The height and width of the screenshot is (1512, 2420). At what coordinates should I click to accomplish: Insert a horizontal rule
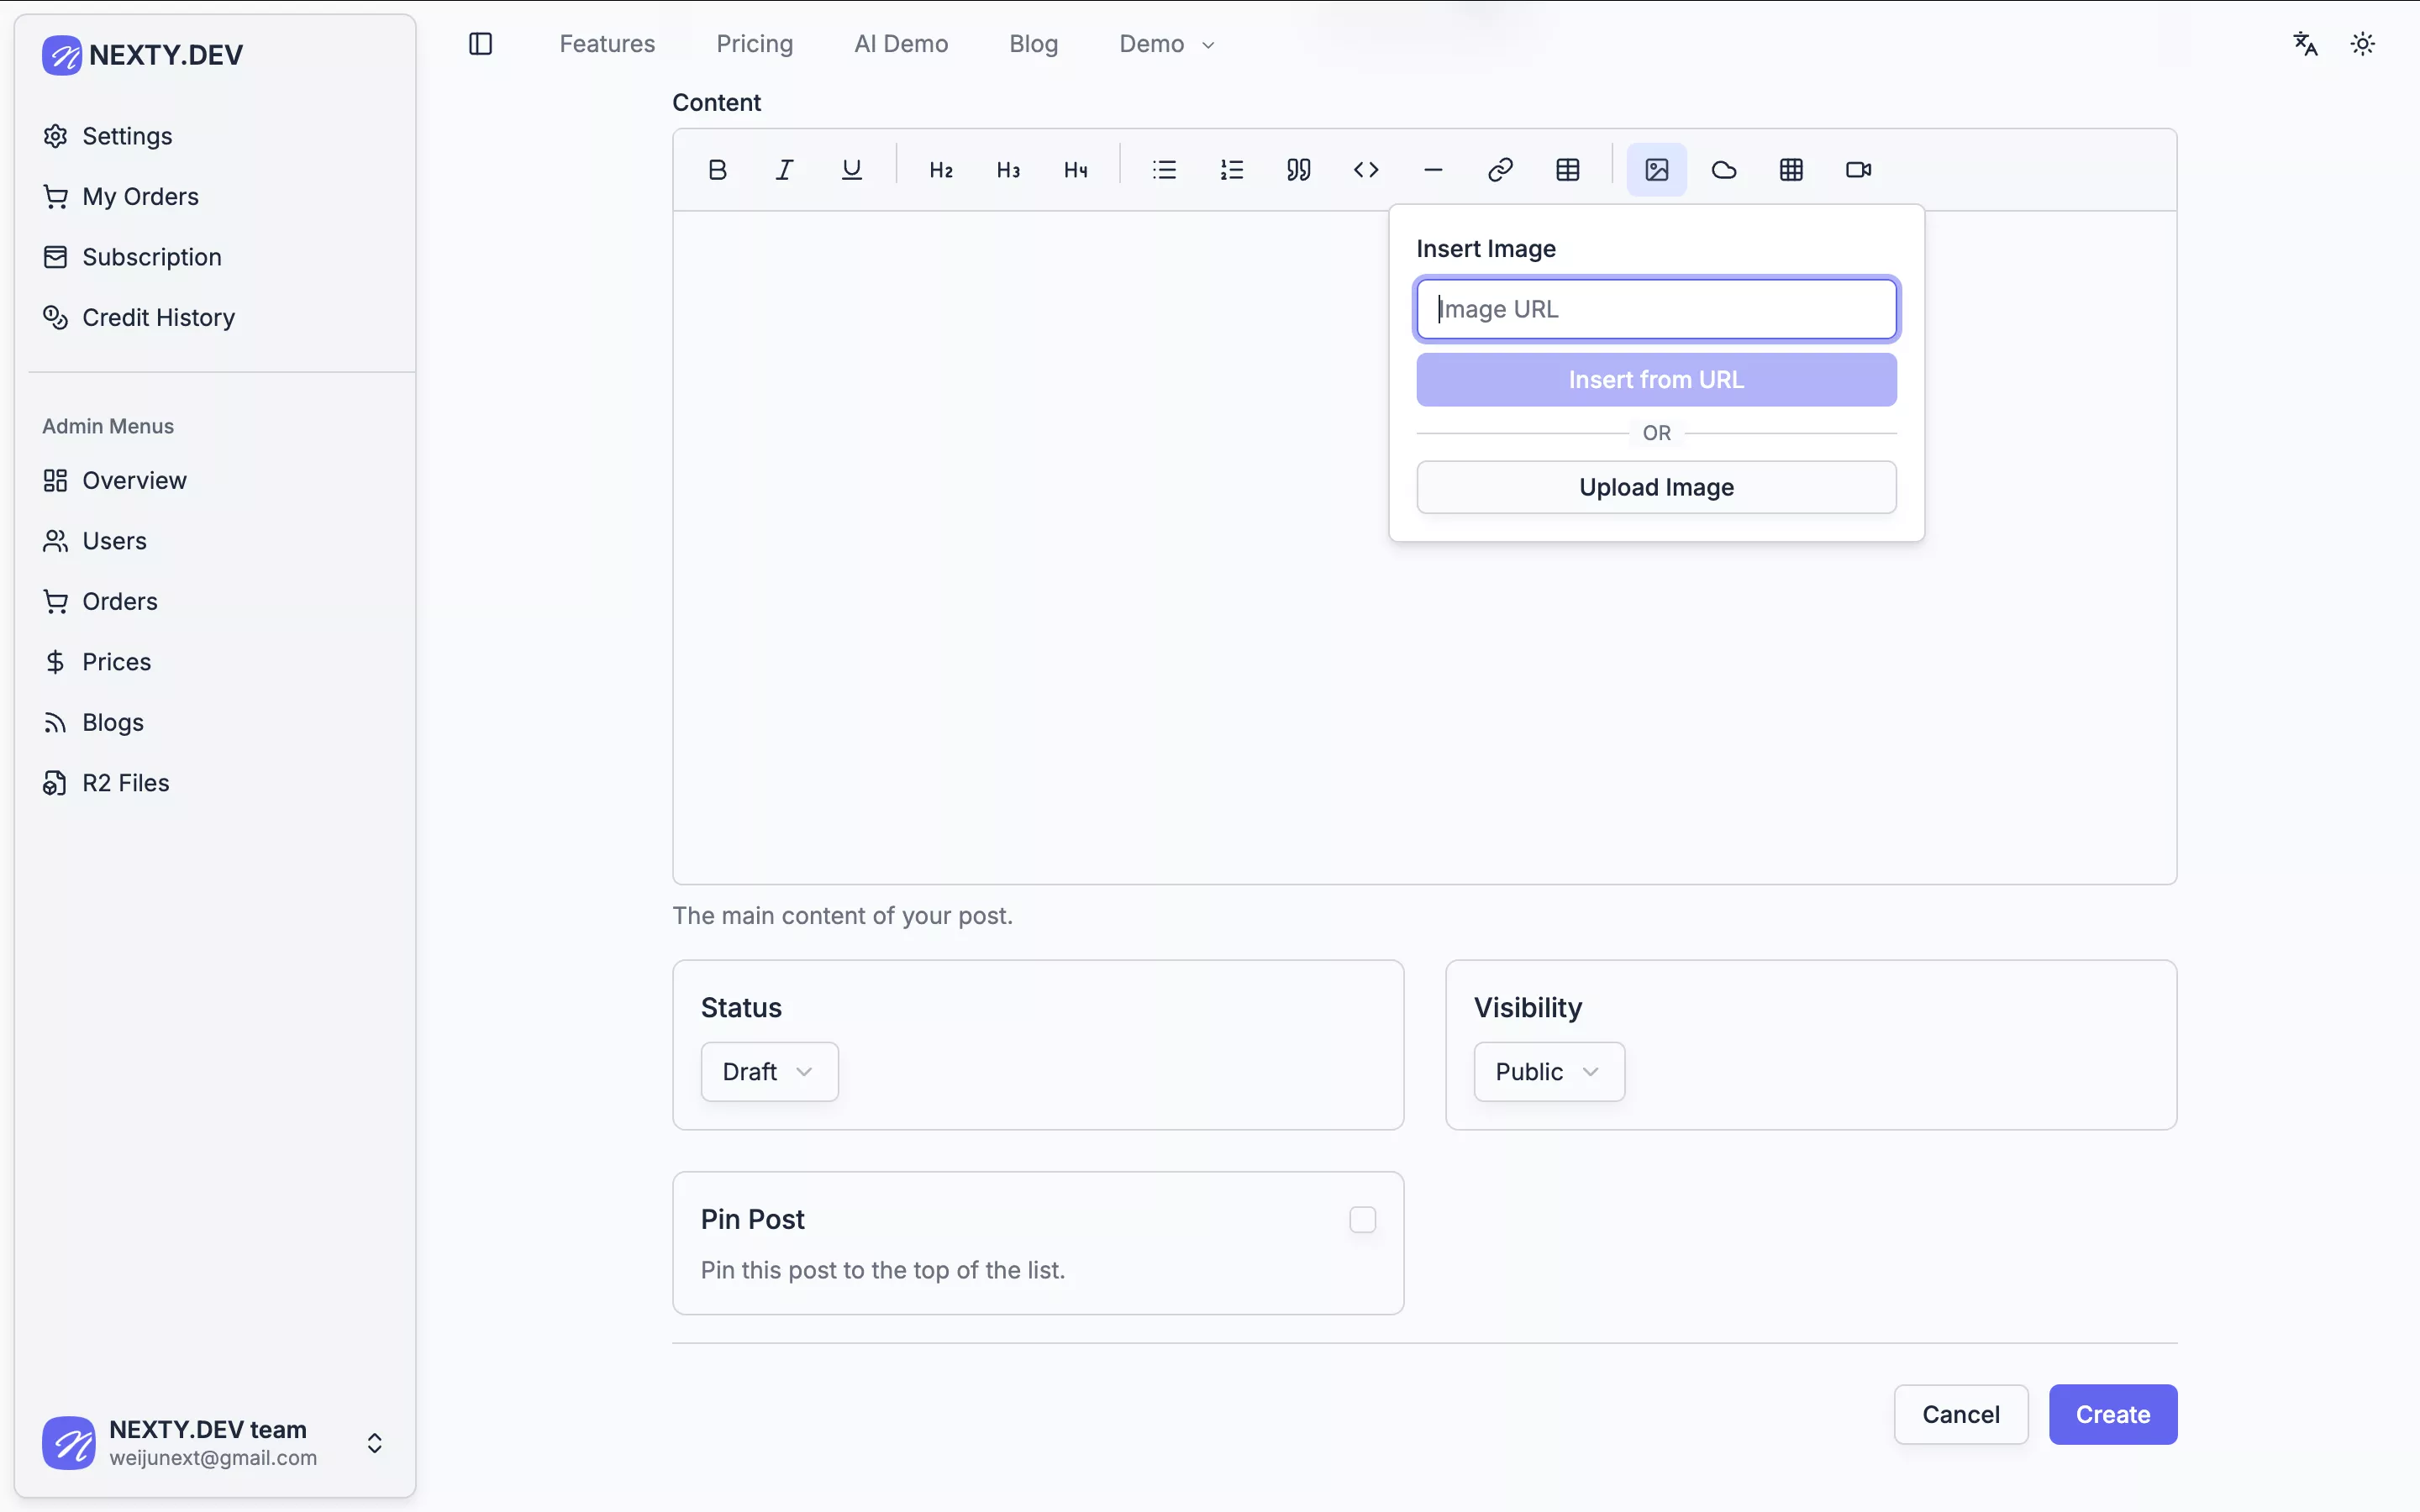[1433, 170]
